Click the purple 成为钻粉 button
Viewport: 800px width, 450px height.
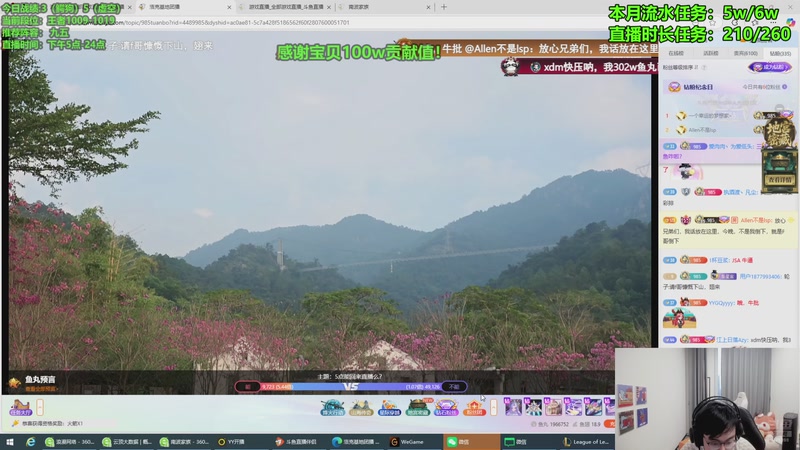770,67
